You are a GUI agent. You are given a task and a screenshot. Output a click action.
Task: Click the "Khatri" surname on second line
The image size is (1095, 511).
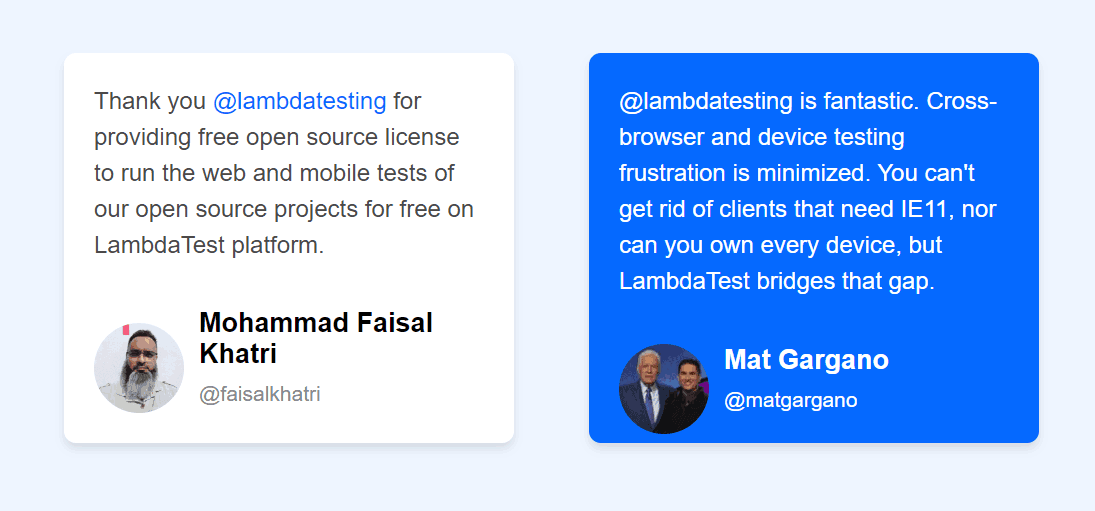238,354
